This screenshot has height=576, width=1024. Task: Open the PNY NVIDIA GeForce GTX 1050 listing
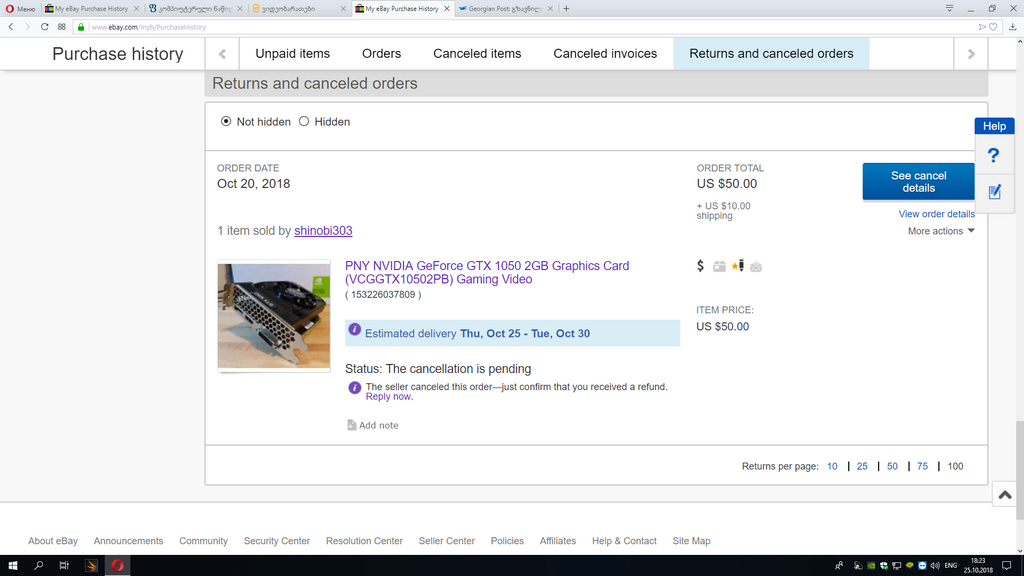tap(487, 272)
